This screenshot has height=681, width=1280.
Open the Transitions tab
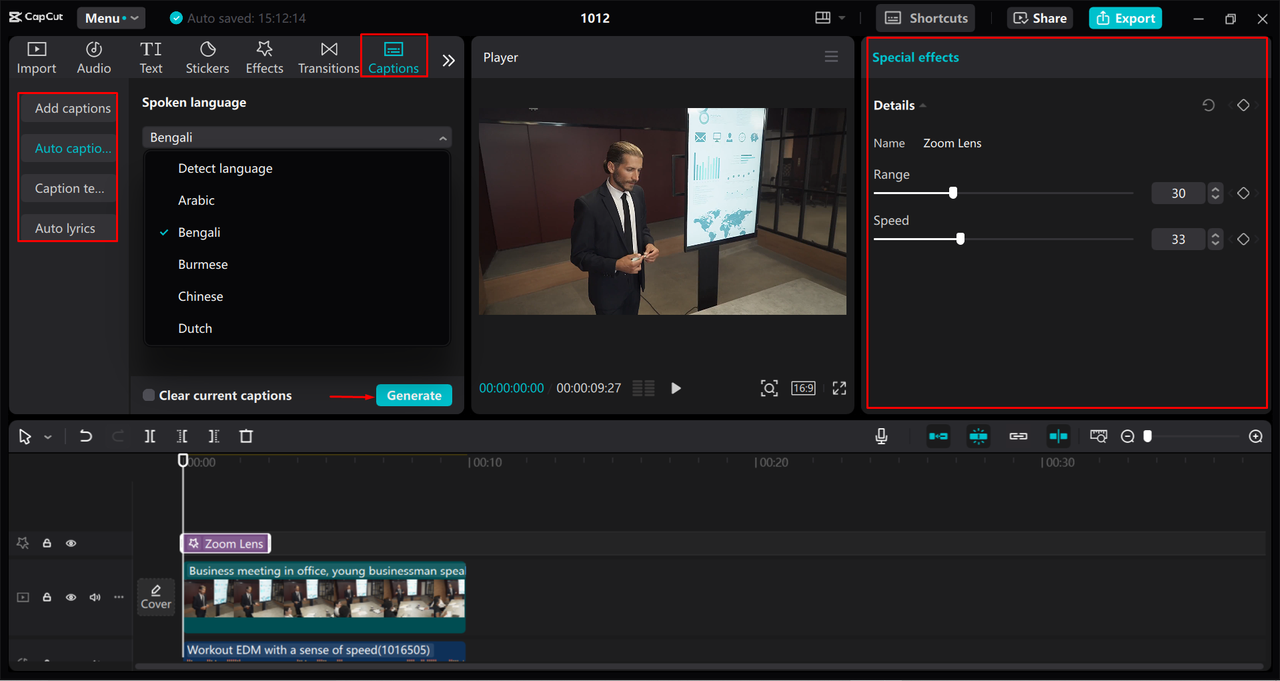328,58
